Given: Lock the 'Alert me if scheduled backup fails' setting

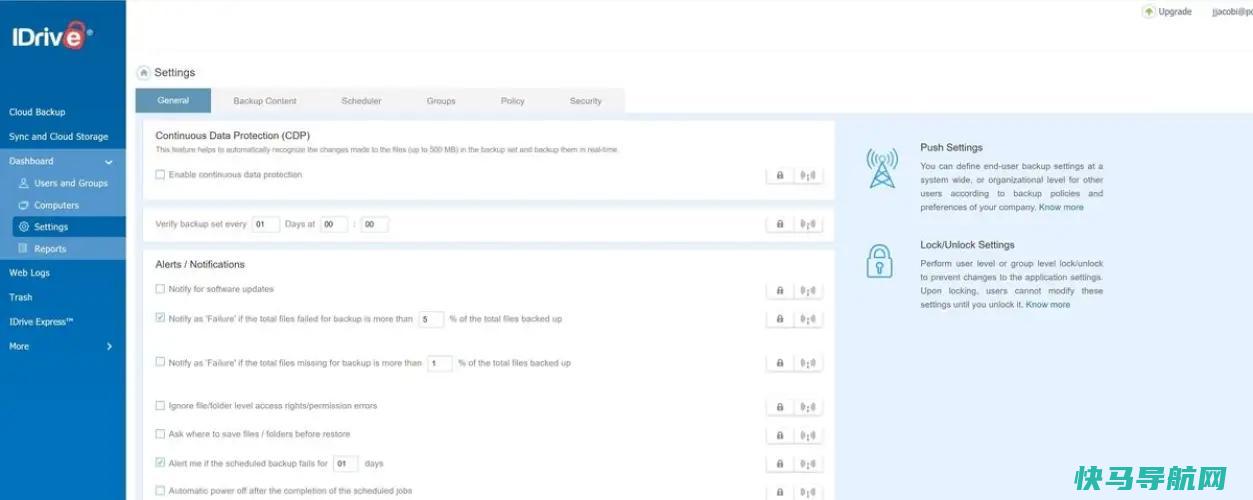Looking at the screenshot, I should (x=780, y=464).
